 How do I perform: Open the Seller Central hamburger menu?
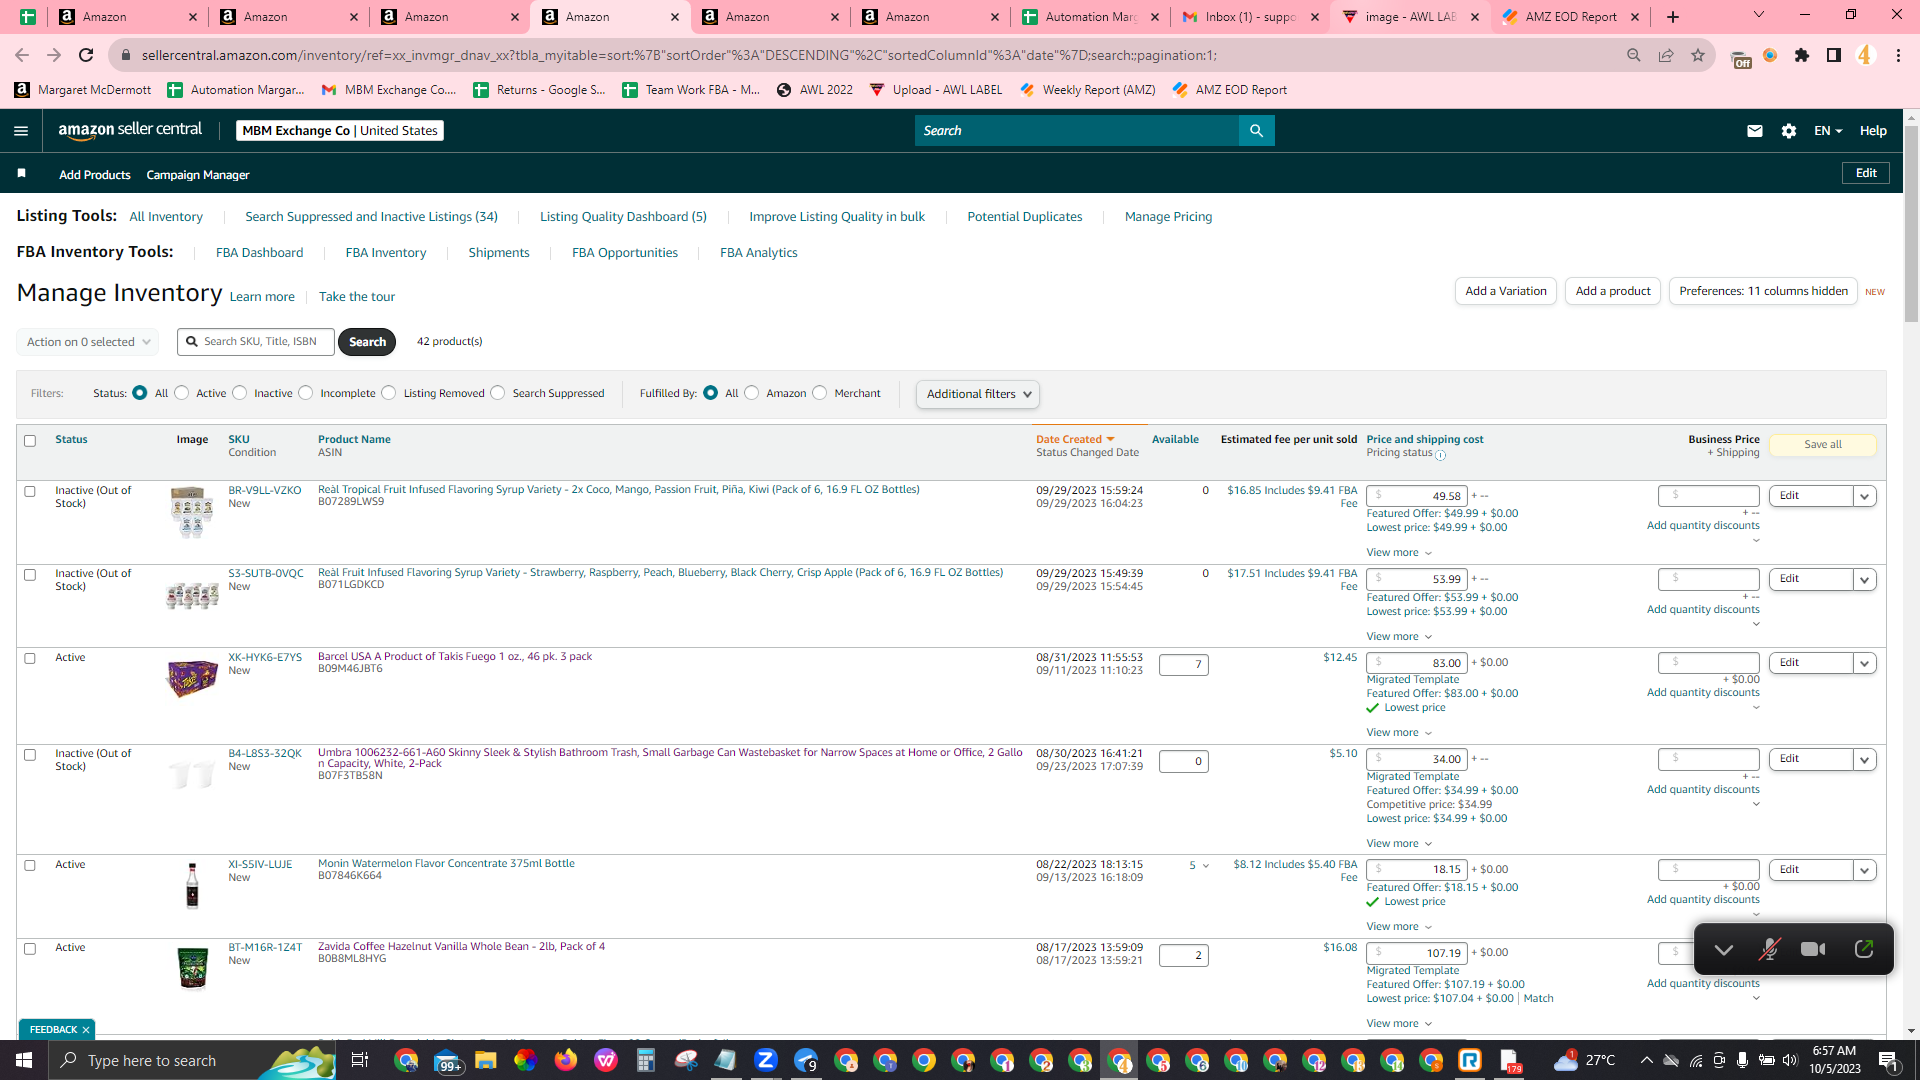coord(21,131)
